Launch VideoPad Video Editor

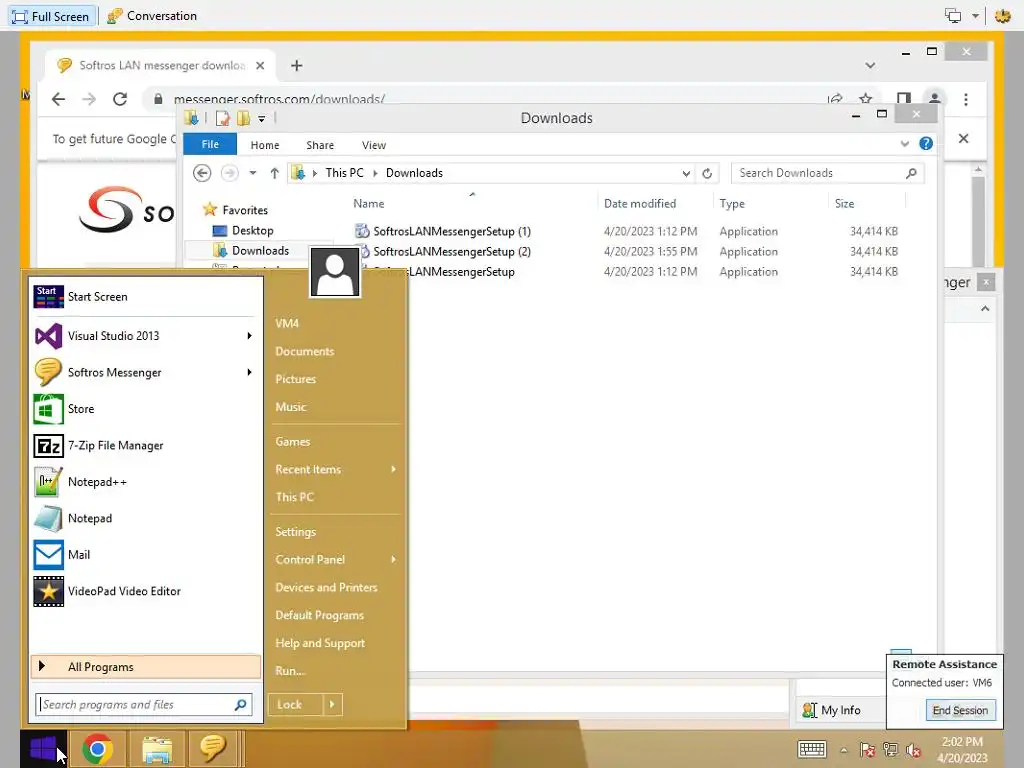pos(145,592)
